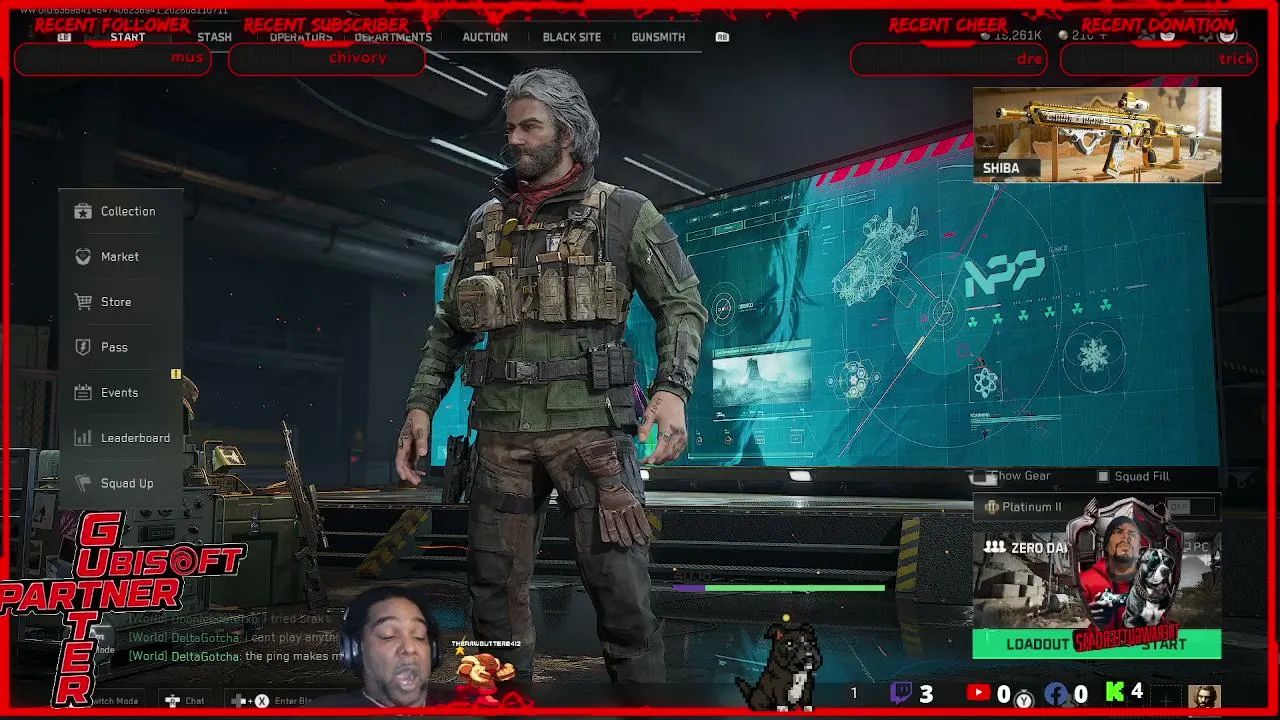Open the STASH tab
1280x720 pixels.
(x=214, y=37)
